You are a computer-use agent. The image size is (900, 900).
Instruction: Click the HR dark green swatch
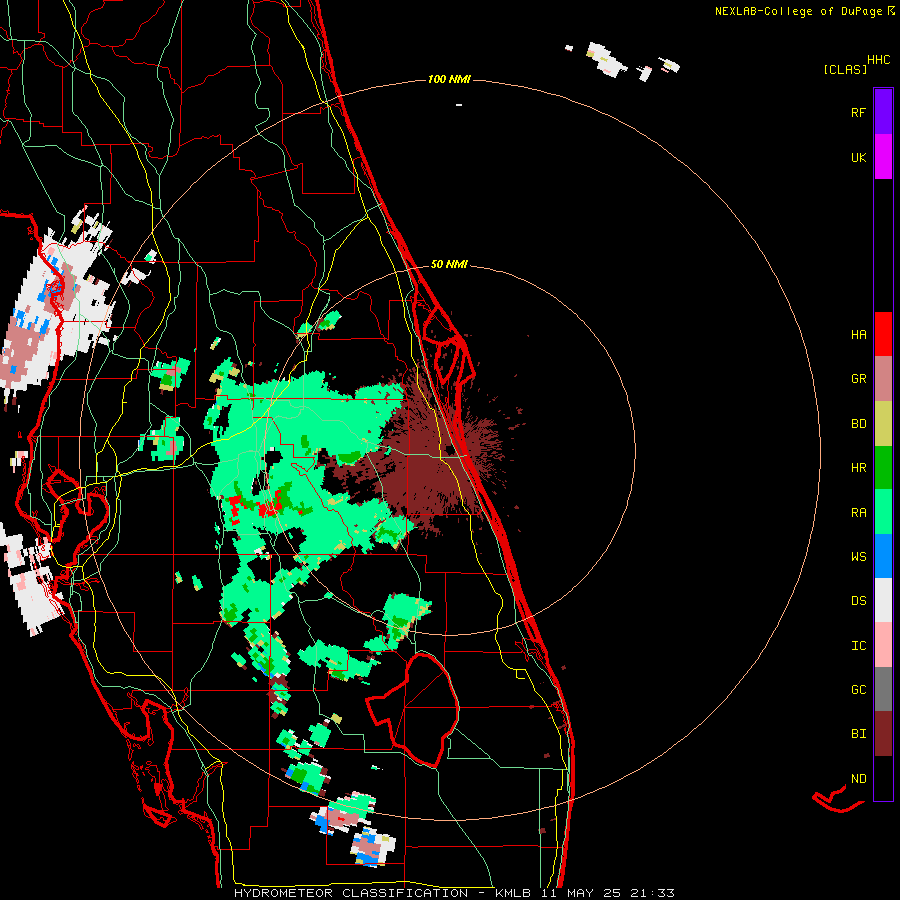coord(883,468)
